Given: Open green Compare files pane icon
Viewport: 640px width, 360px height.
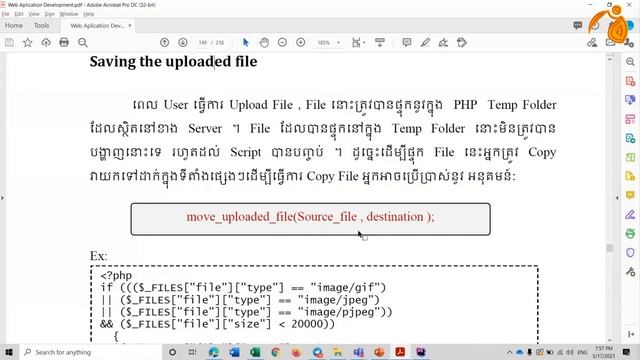Looking at the screenshot, I should point(630,157).
